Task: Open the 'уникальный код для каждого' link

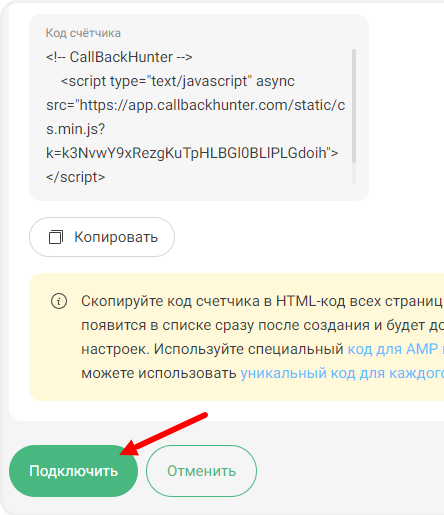Action: click(342, 373)
